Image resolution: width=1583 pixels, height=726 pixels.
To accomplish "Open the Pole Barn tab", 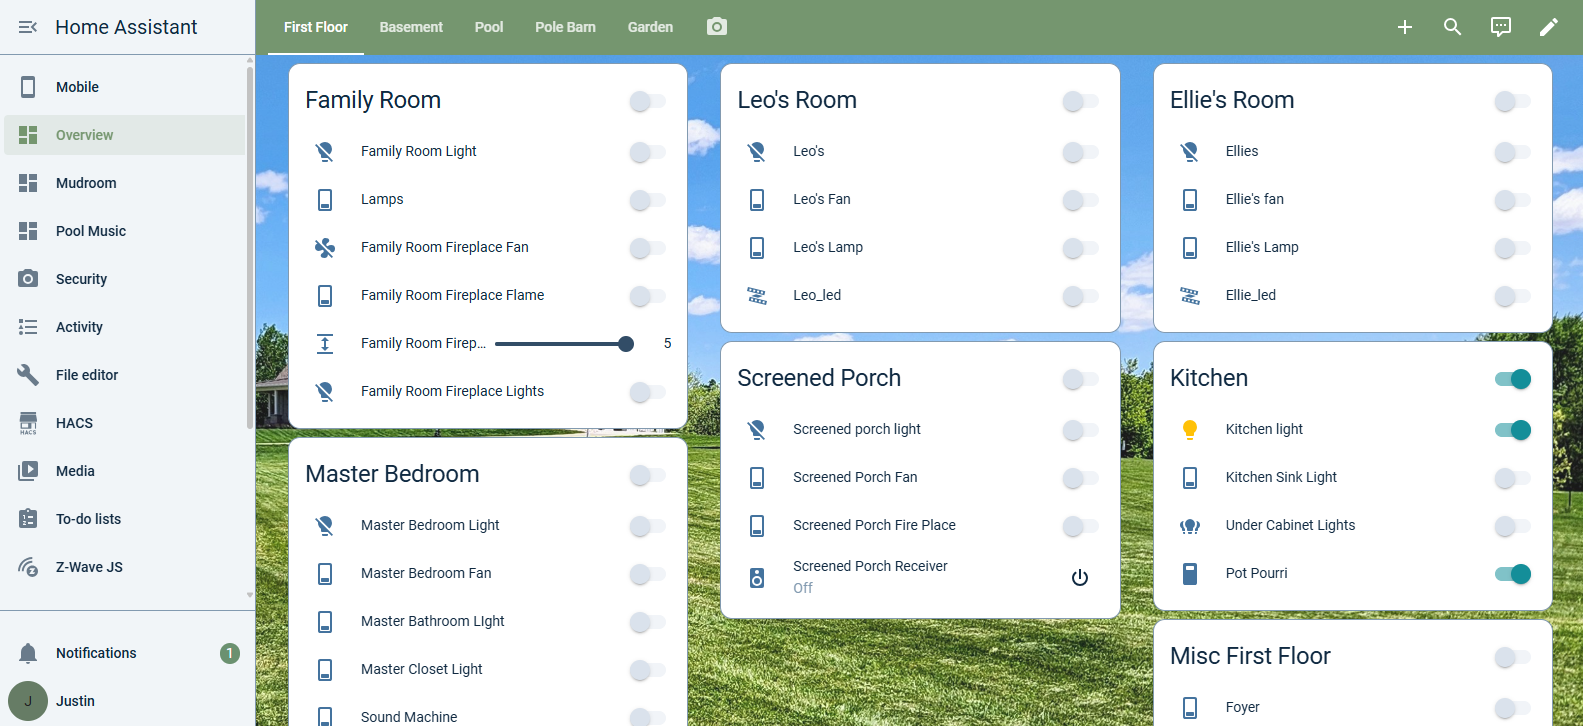I will [565, 27].
